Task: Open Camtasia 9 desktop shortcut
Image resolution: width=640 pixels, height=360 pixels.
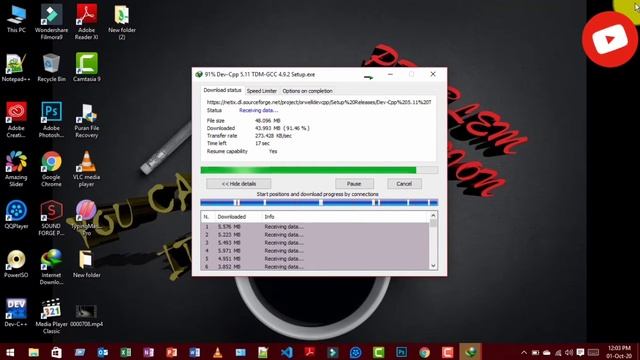Action: click(x=87, y=68)
